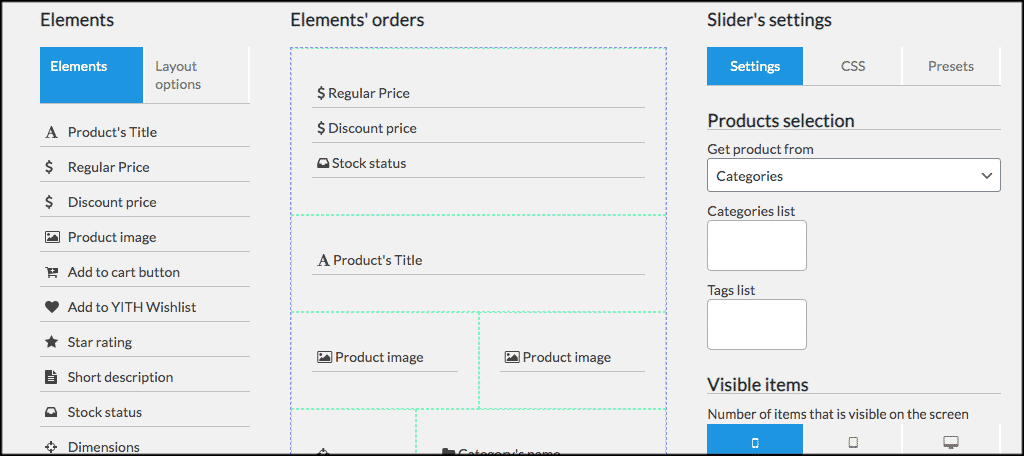The height and width of the screenshot is (456, 1024).
Task: Select mobile phone visible items view
Action: [x=755, y=440]
